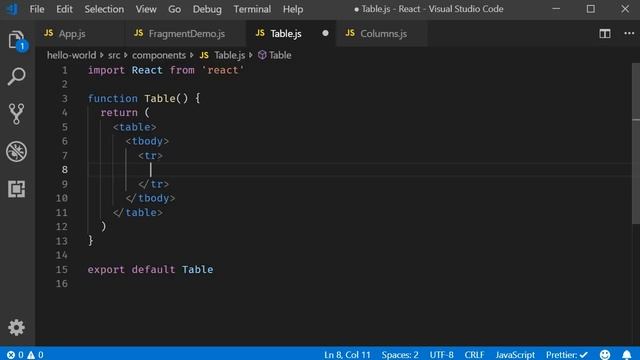The image size is (640, 360).
Task: Click 'export default Table' on line 15
Action: click(x=150, y=269)
